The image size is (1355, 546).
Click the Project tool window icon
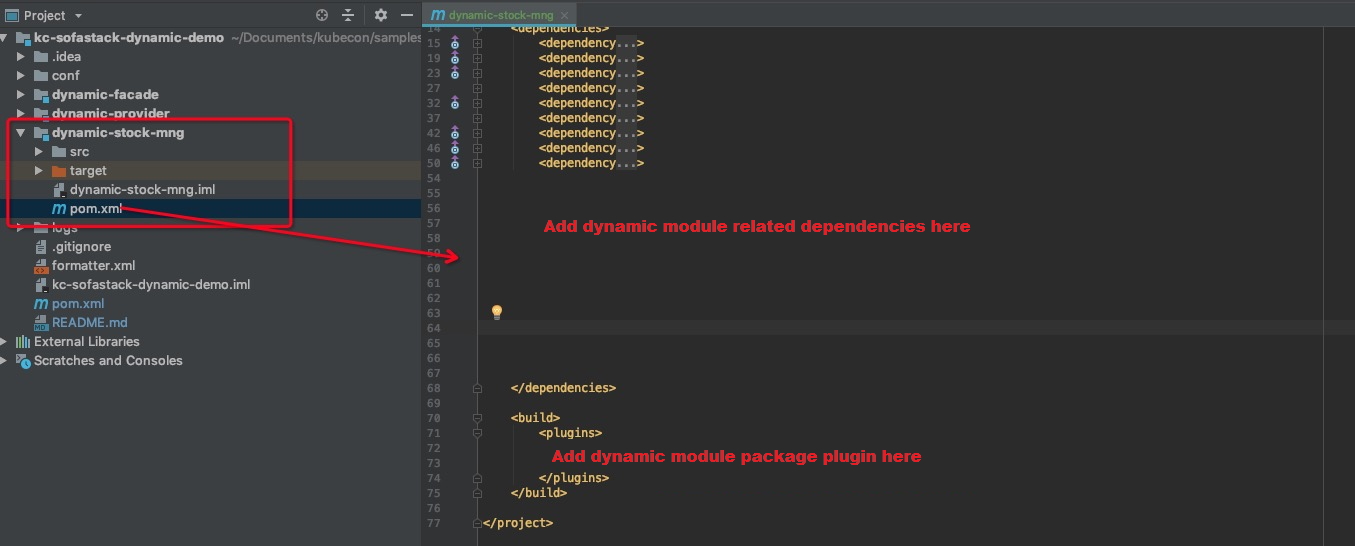click(12, 15)
